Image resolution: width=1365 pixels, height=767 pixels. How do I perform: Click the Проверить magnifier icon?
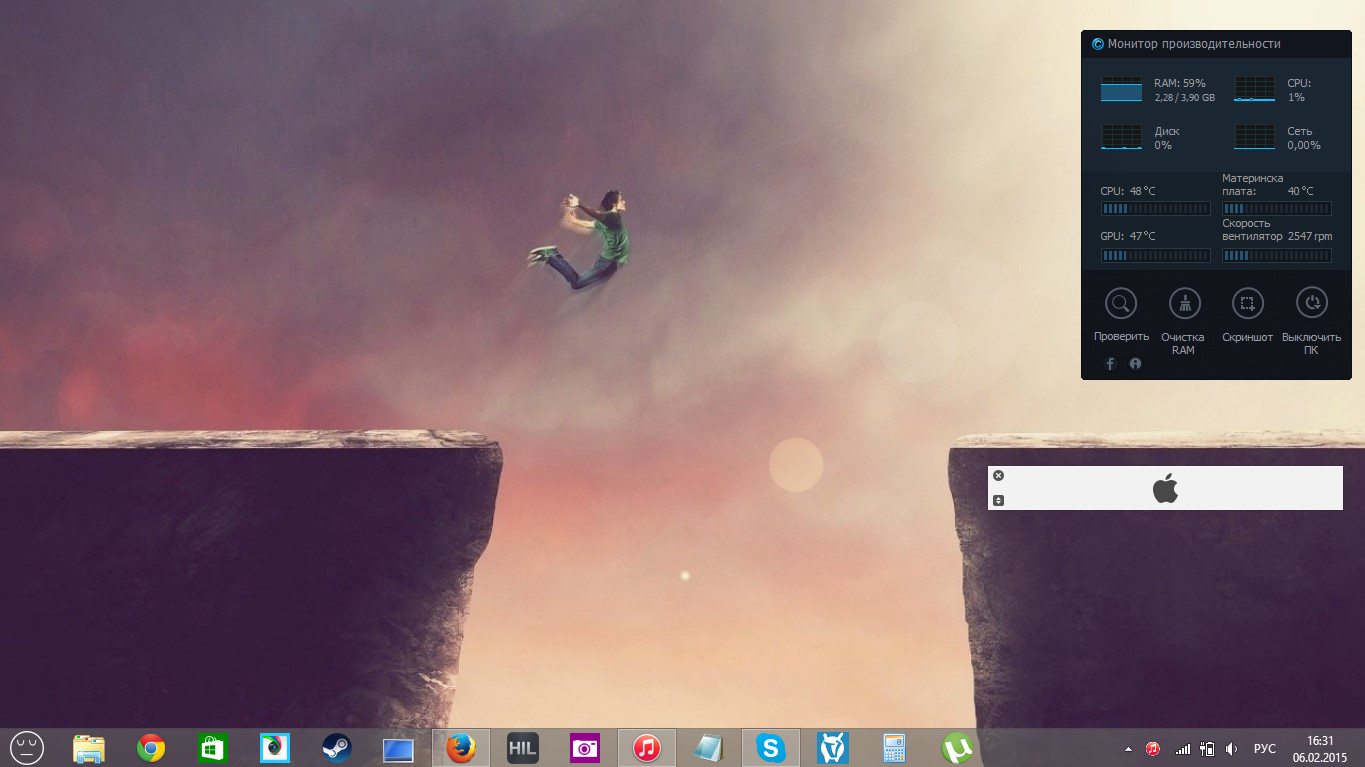1121,303
